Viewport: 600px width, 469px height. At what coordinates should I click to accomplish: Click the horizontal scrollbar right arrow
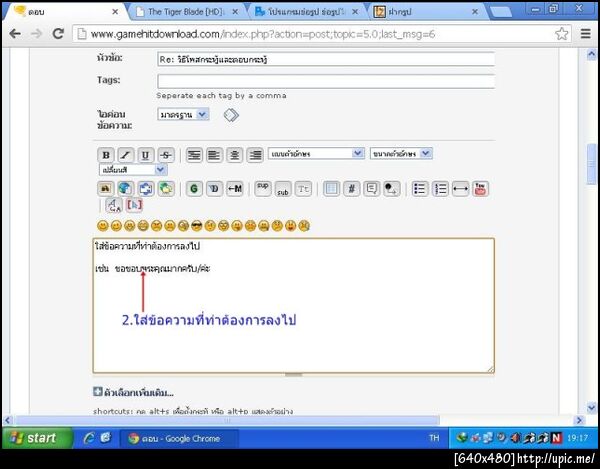click(579, 420)
